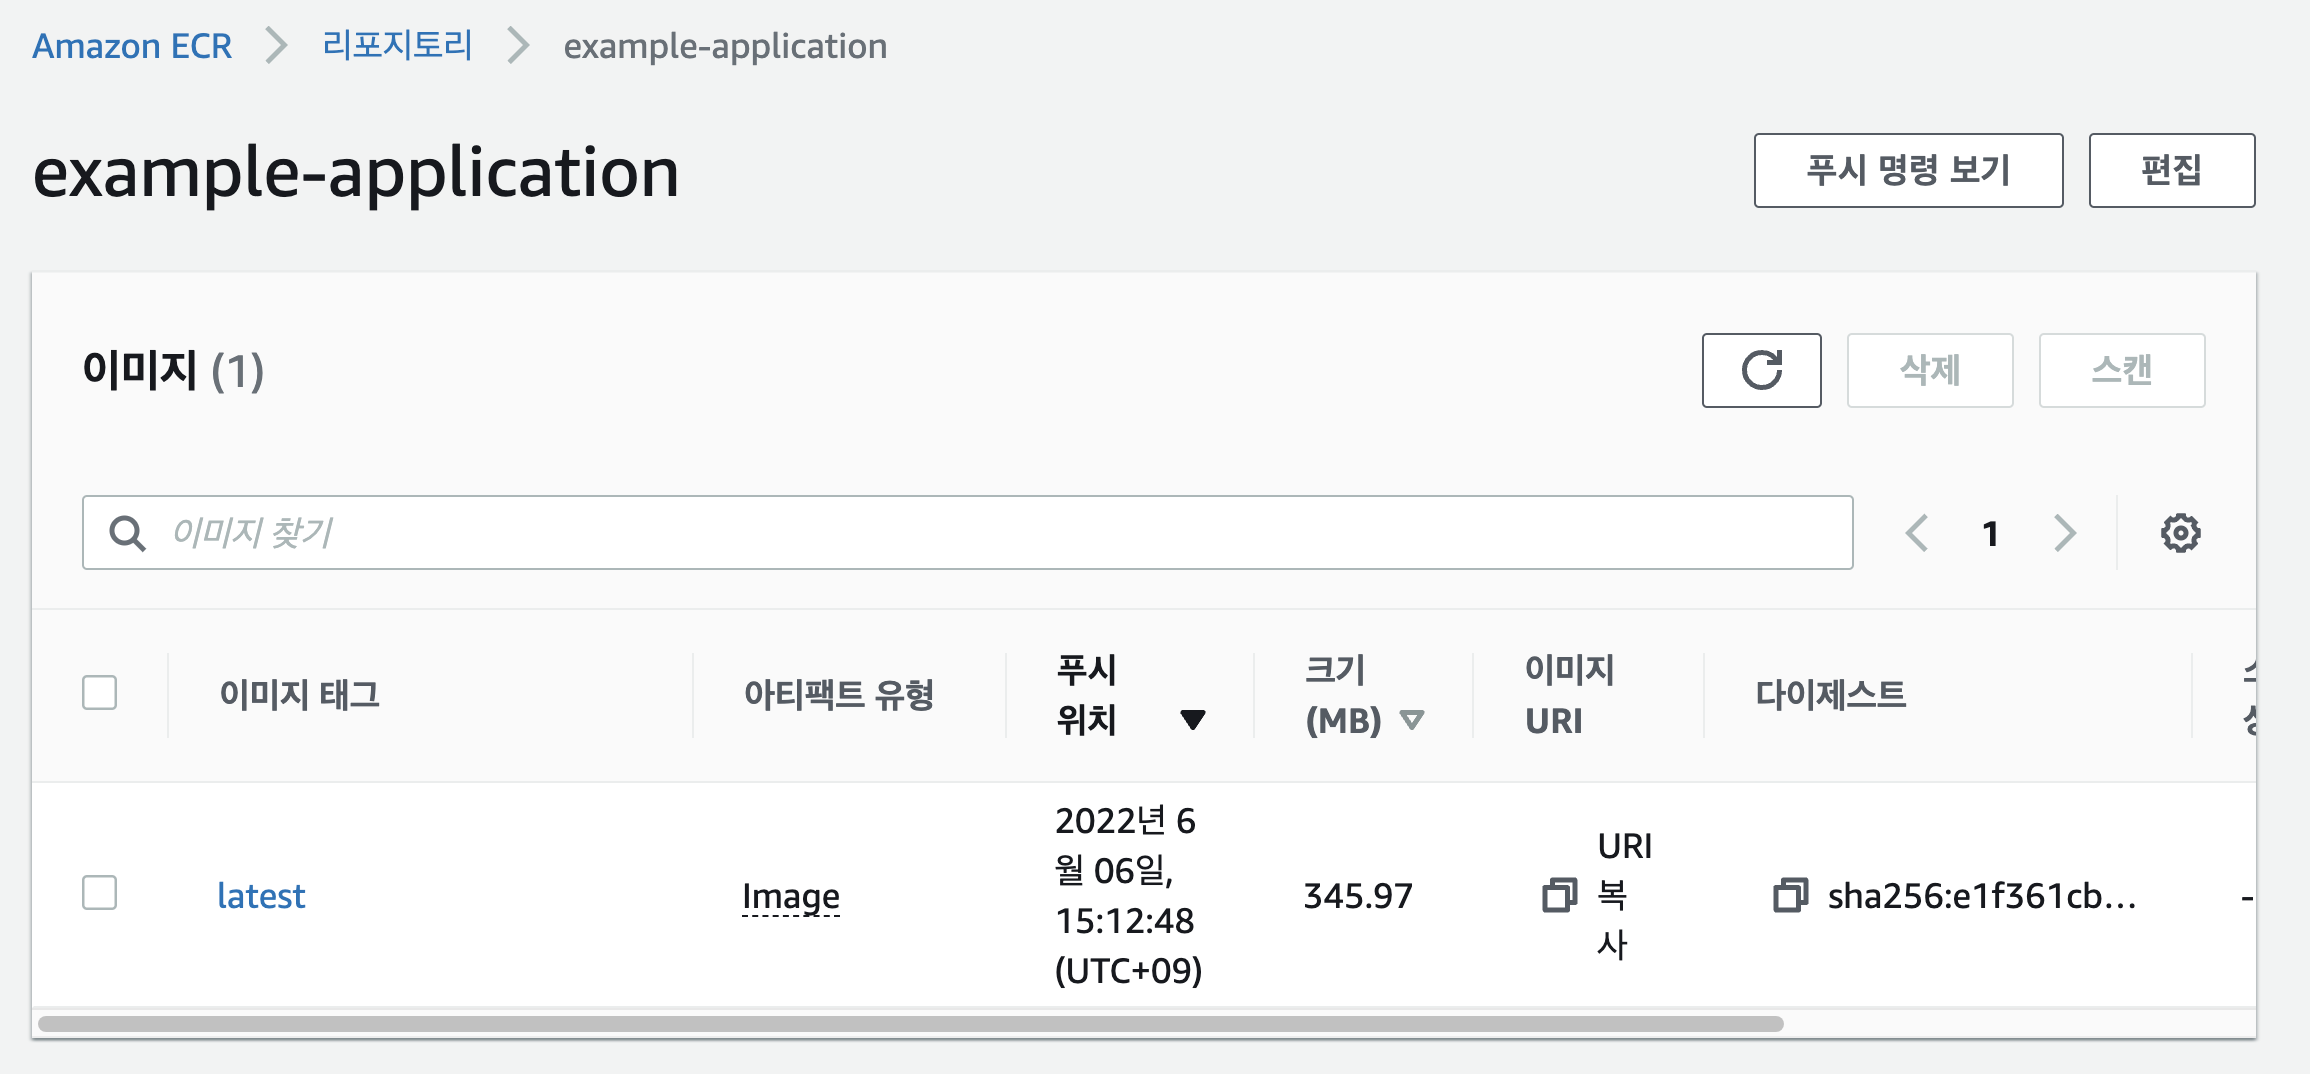
Task: Select all images header checkbox
Action: pos(99,693)
